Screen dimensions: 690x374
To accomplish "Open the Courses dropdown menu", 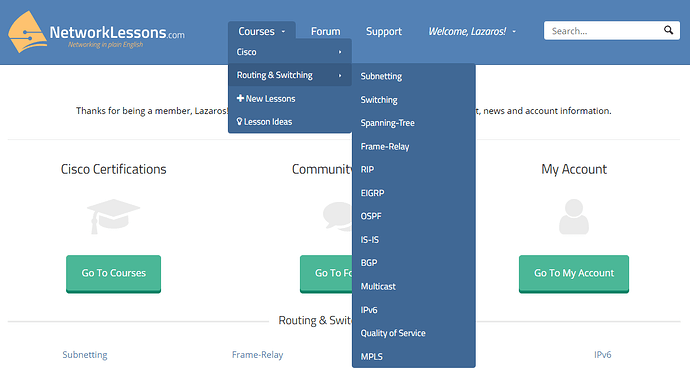I will coord(262,31).
